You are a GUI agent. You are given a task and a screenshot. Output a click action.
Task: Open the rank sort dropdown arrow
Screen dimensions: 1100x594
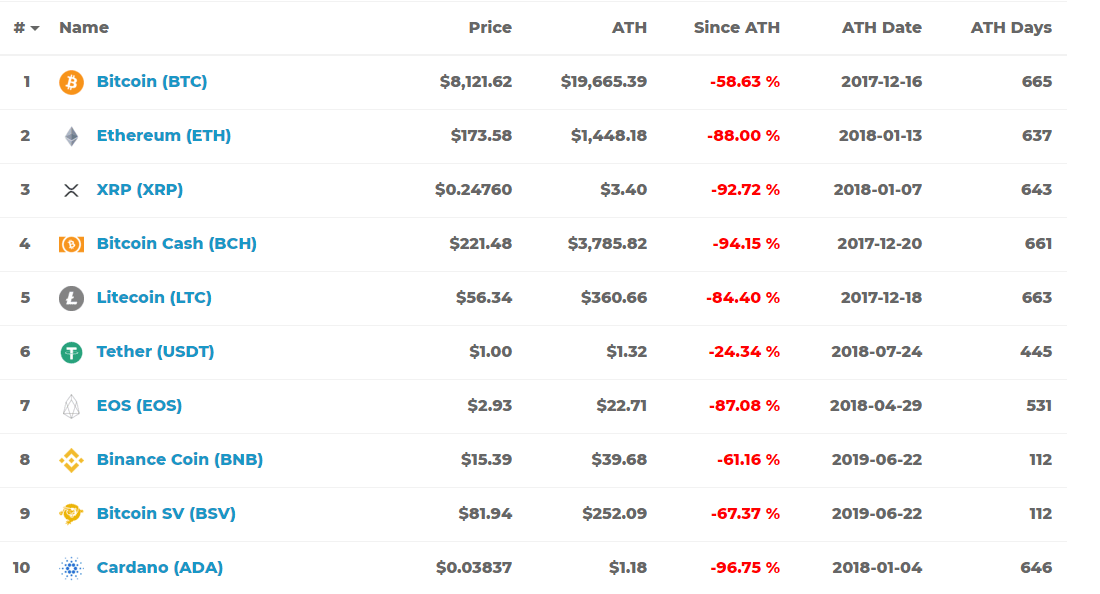[x=33, y=28]
